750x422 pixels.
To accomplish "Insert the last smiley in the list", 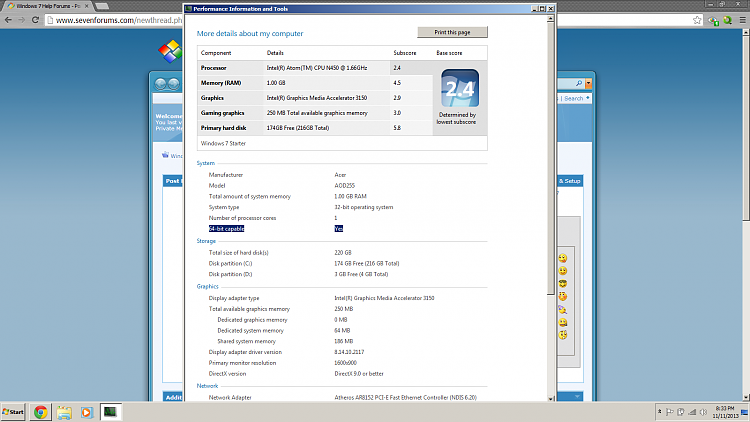I will pyautogui.click(x=563, y=335).
